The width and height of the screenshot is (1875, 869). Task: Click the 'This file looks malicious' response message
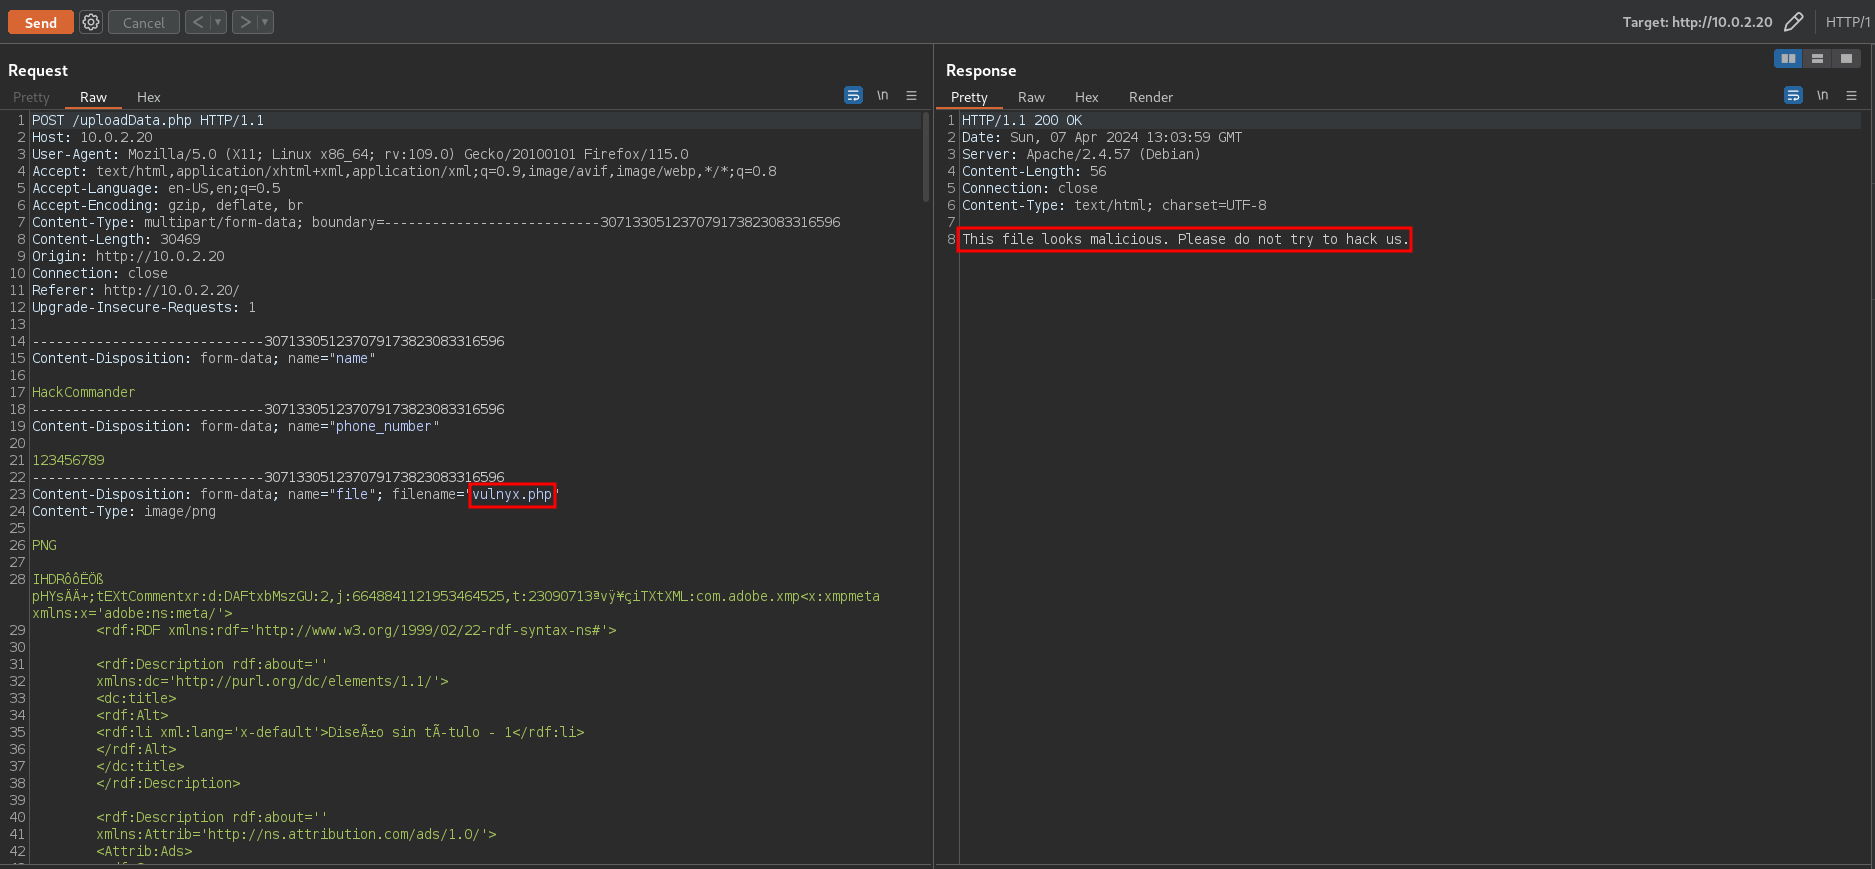[x=1185, y=239]
